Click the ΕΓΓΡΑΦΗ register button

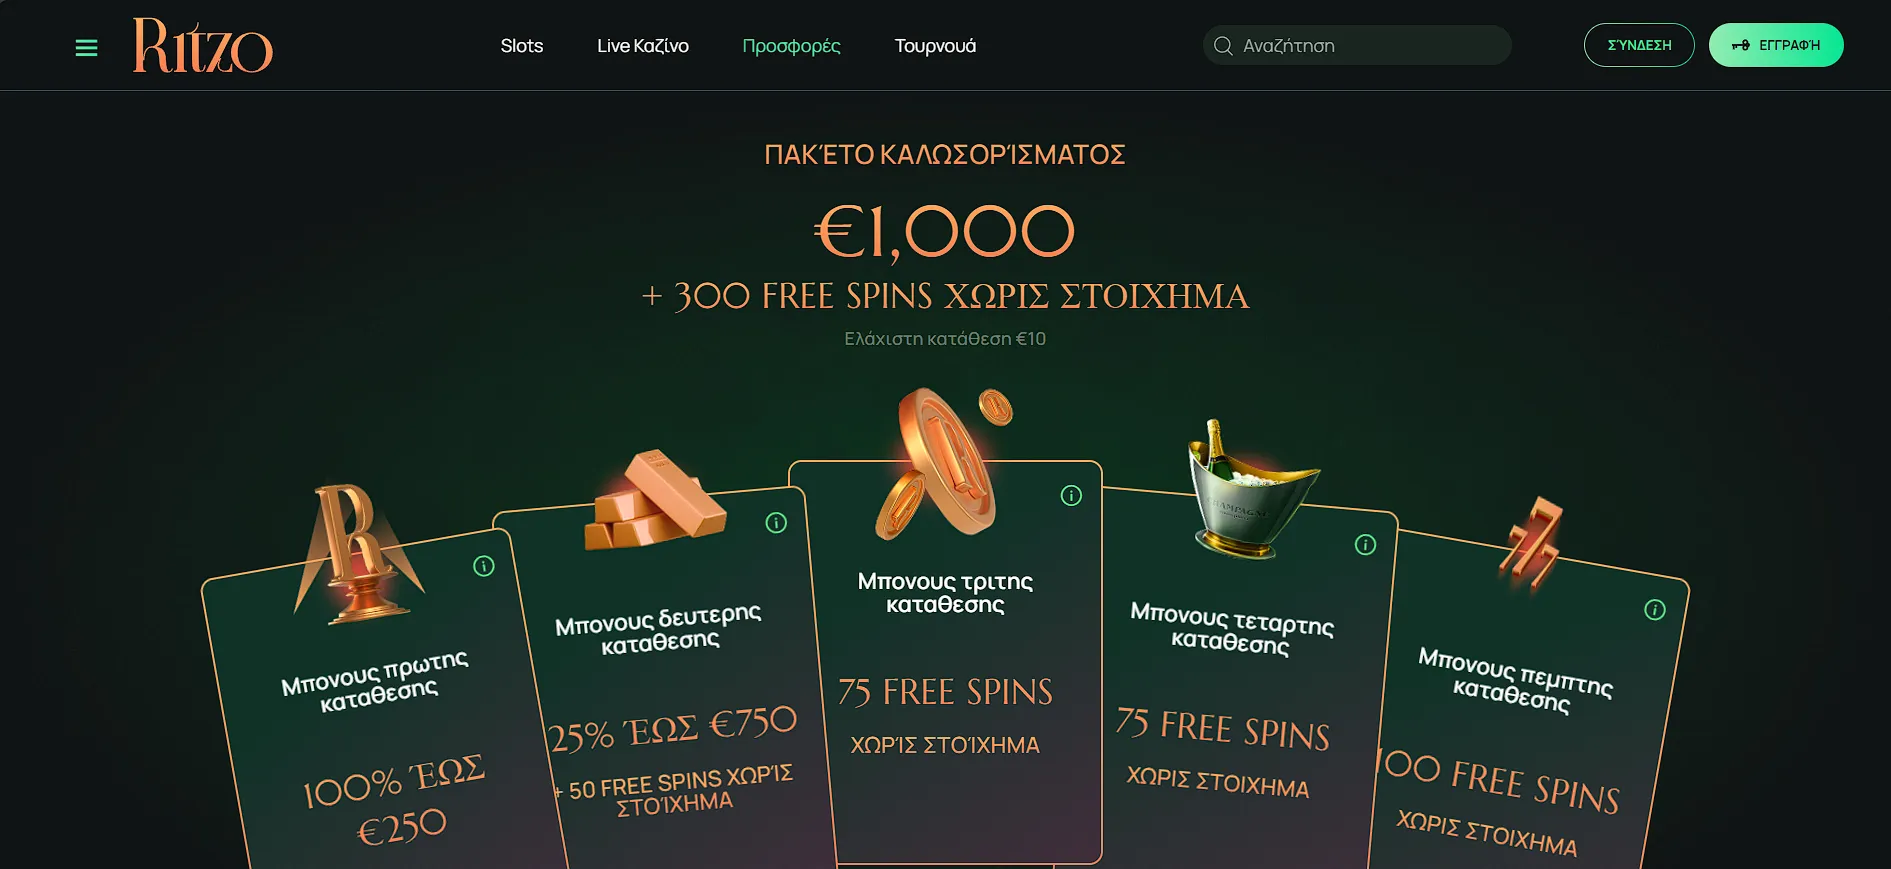click(1776, 45)
